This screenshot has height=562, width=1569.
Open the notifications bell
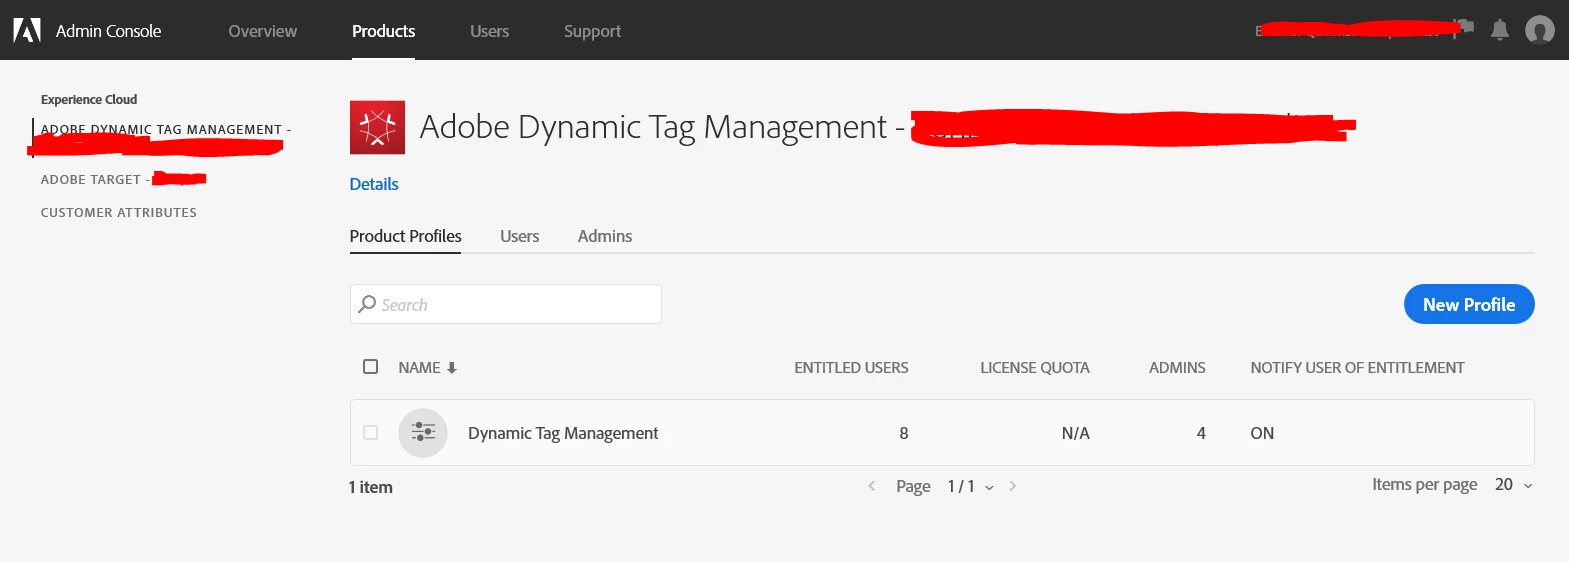point(1499,30)
